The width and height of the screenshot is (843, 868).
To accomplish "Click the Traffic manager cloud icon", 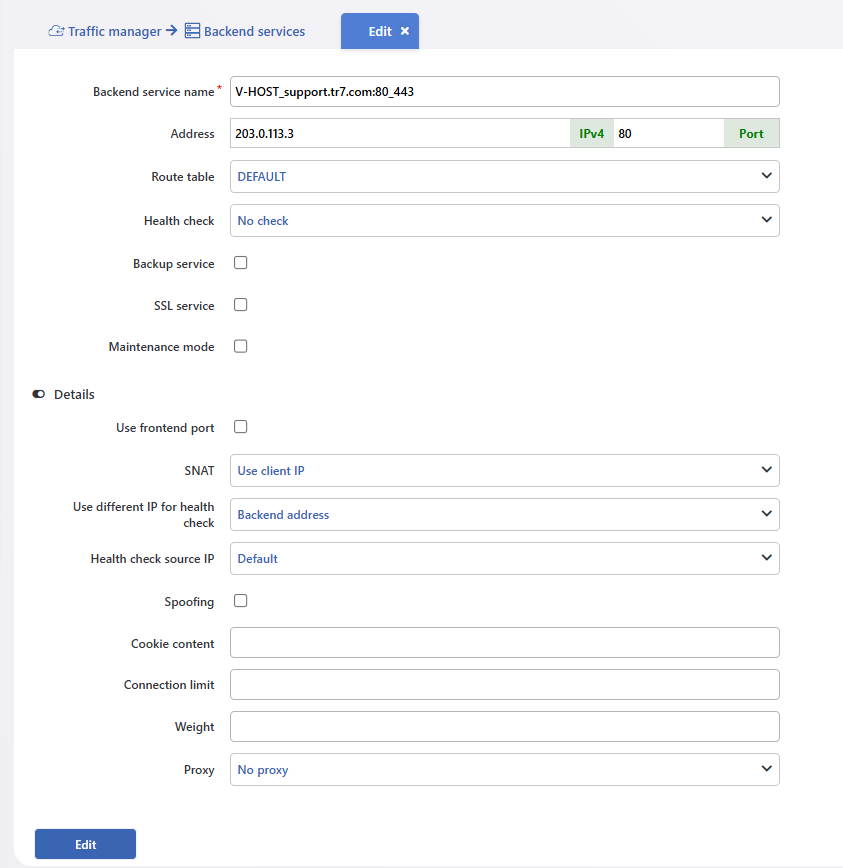I will coord(56,31).
